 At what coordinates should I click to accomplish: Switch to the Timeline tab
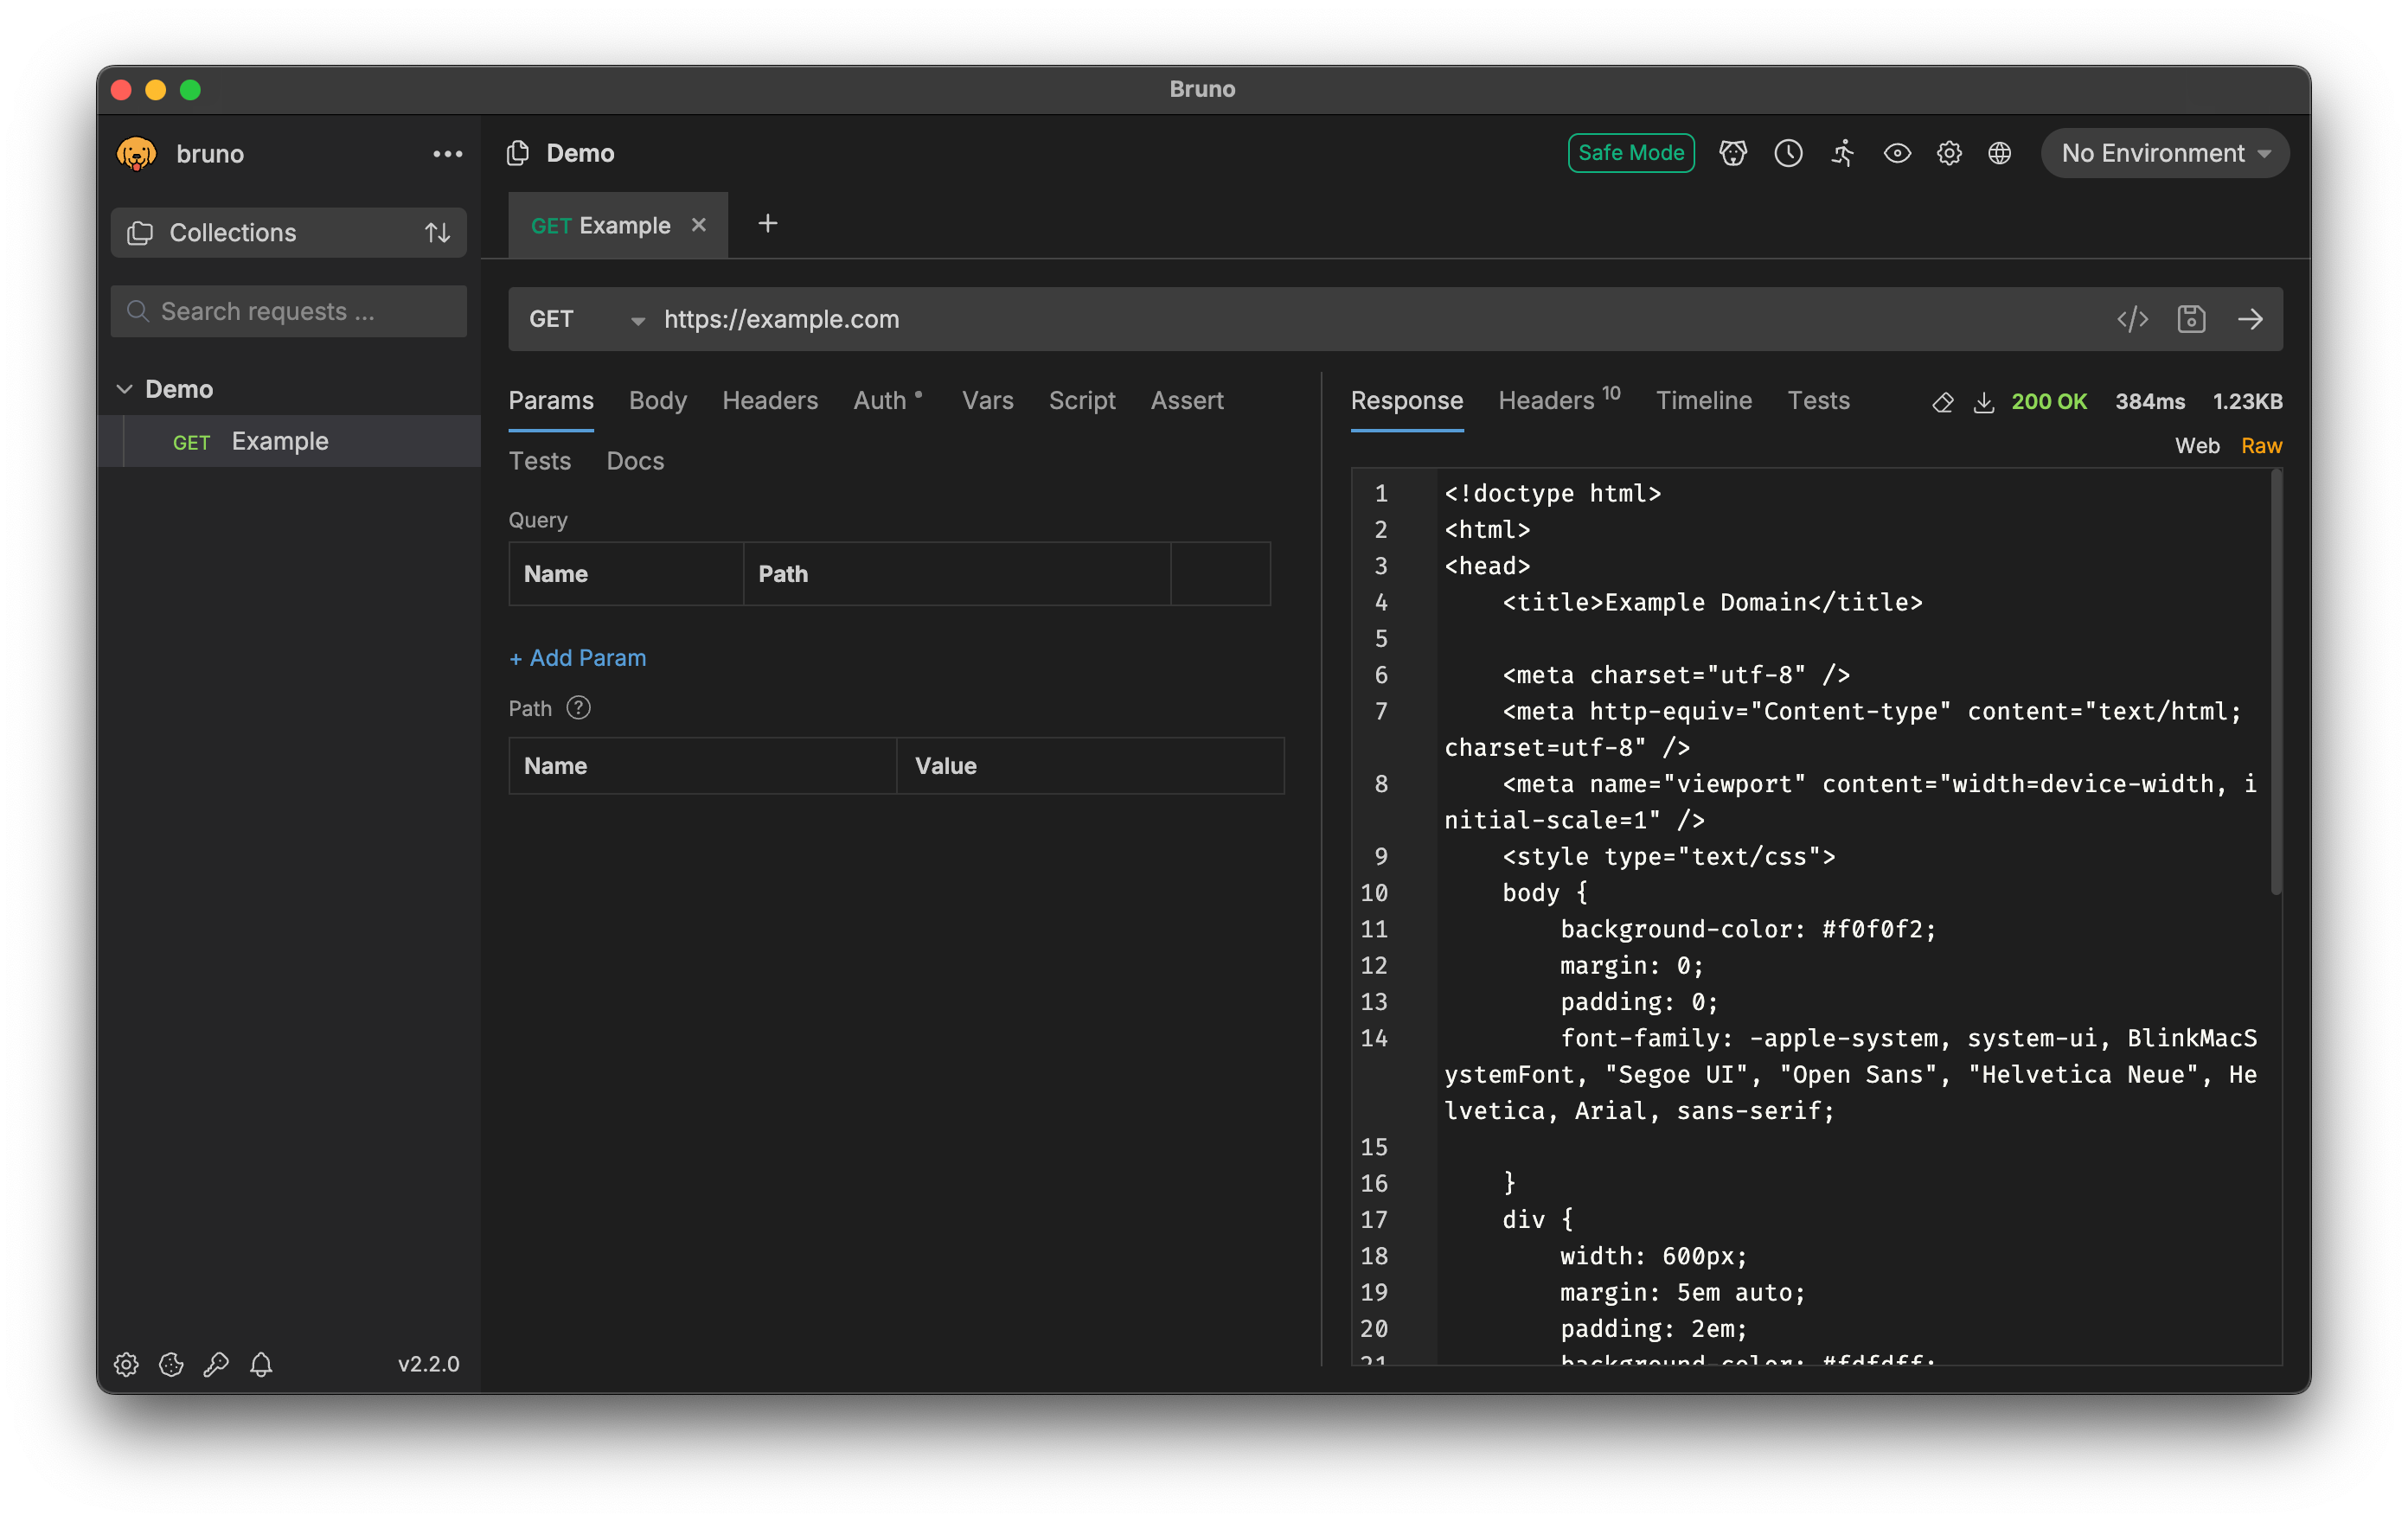click(x=1704, y=401)
